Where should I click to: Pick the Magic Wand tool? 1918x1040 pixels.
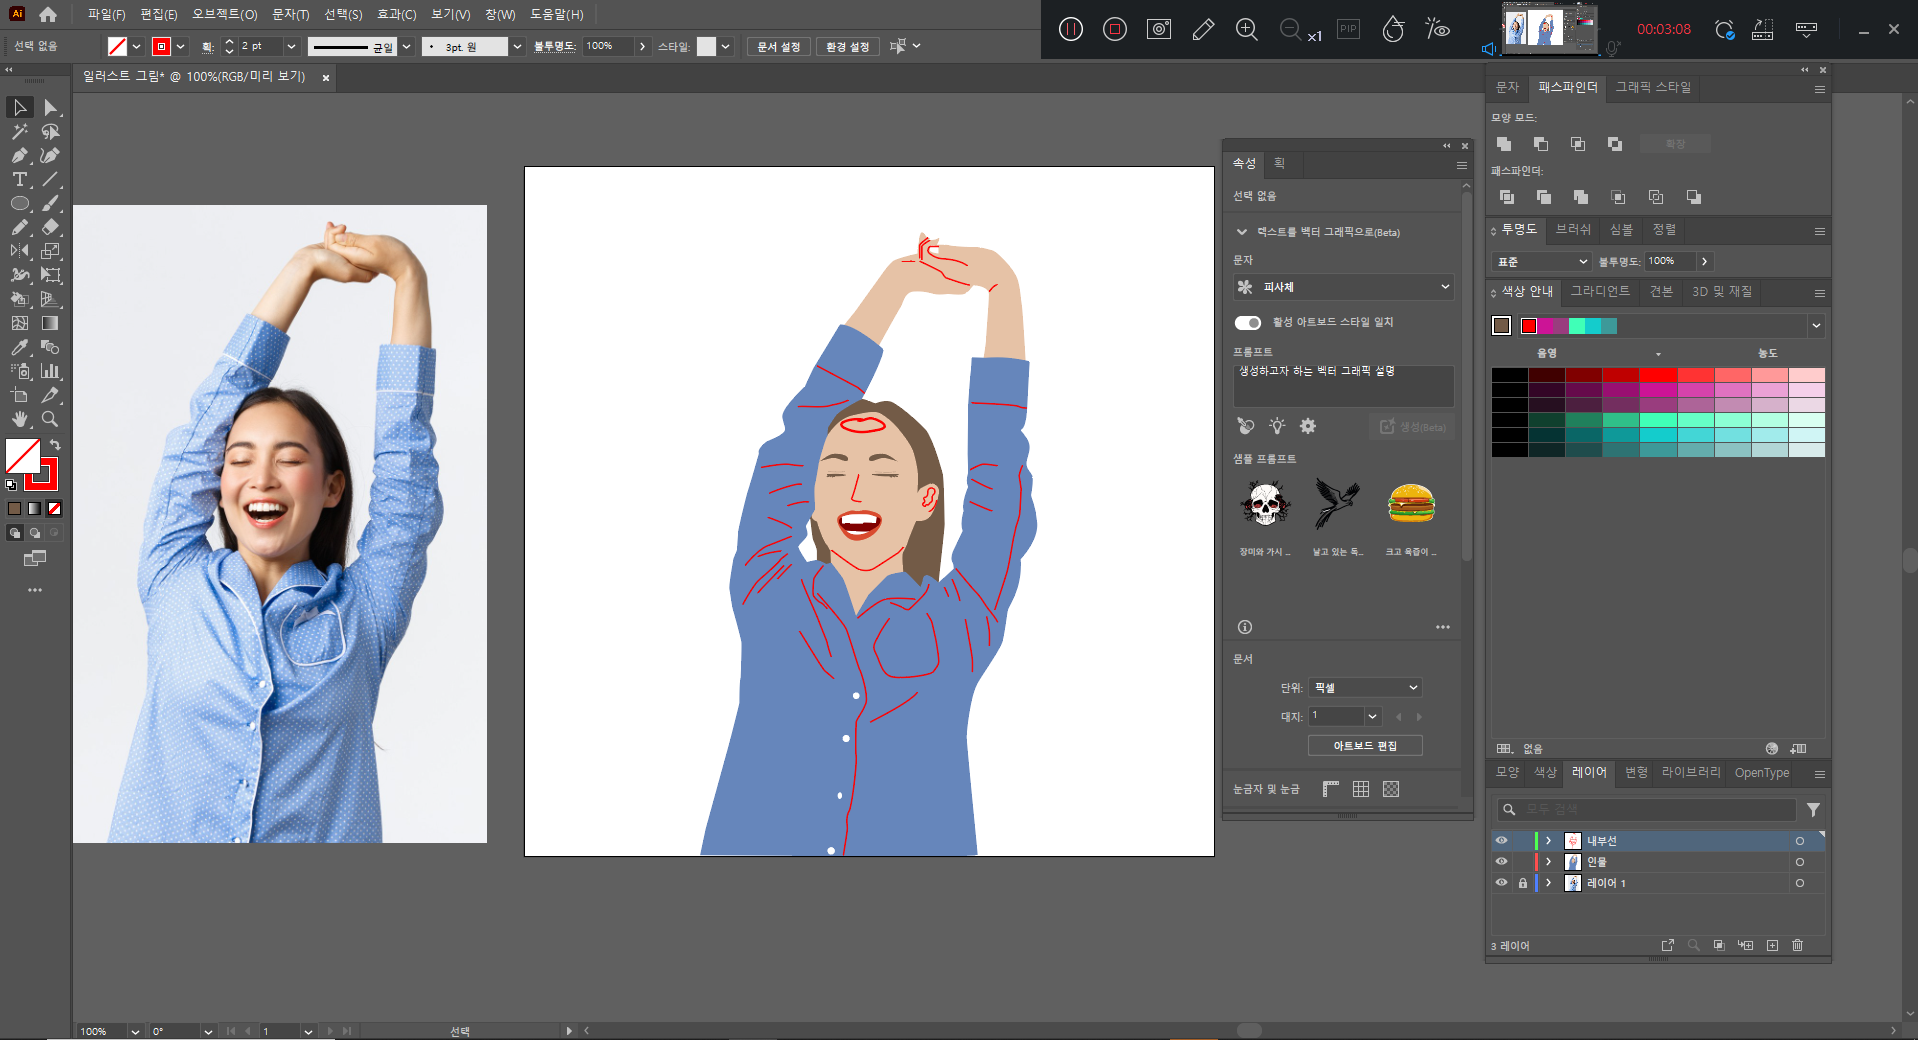19,131
